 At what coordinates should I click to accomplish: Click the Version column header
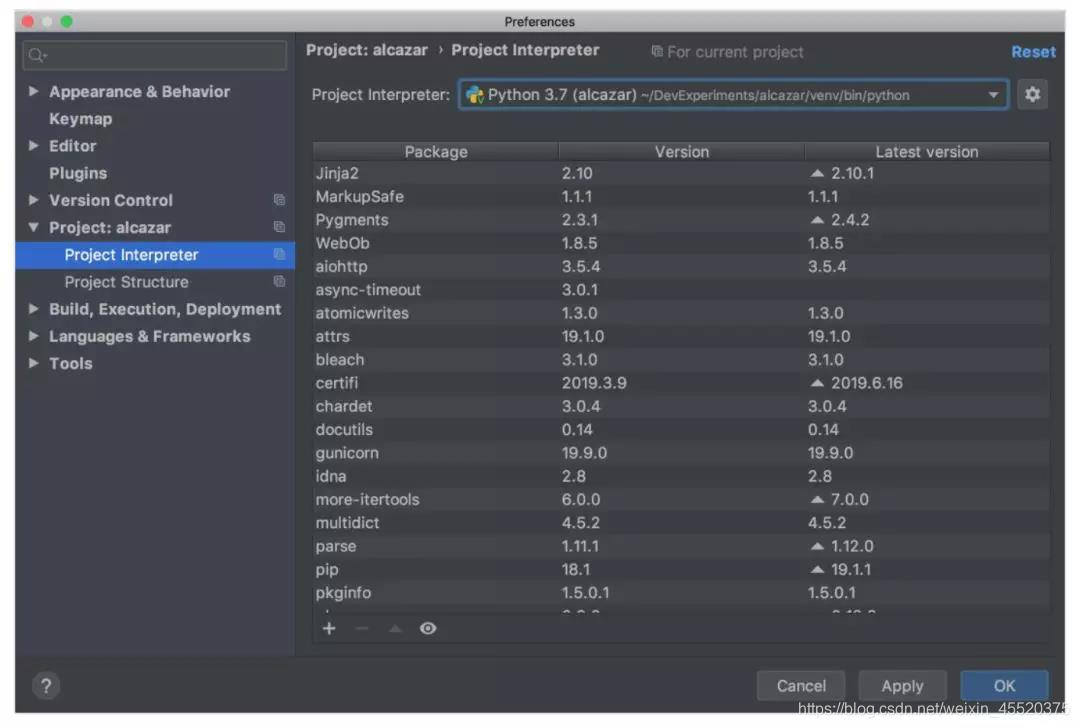pos(682,152)
